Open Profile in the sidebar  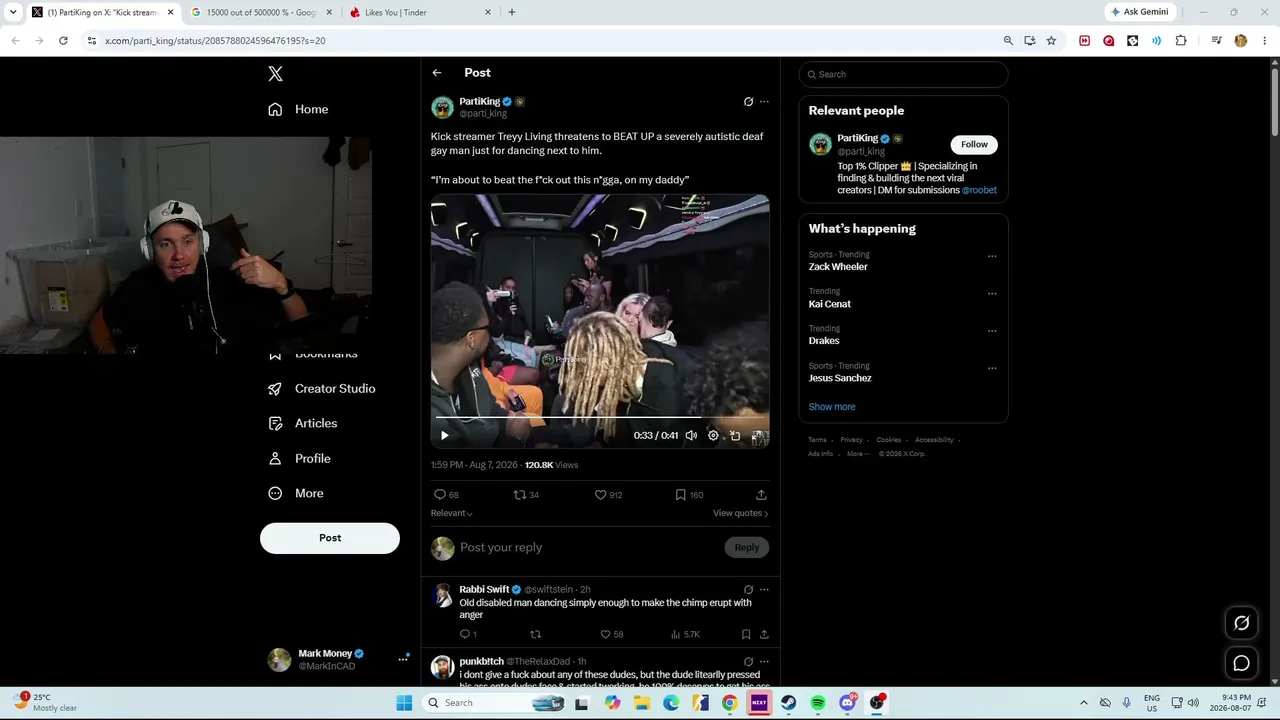coord(299,459)
